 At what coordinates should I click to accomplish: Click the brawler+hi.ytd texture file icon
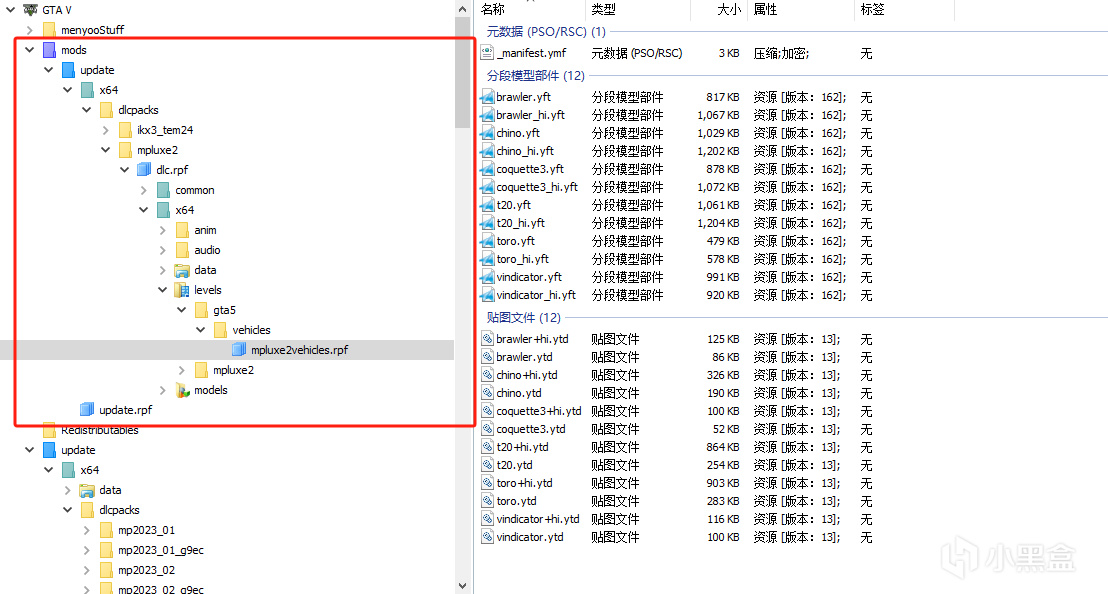(x=488, y=338)
